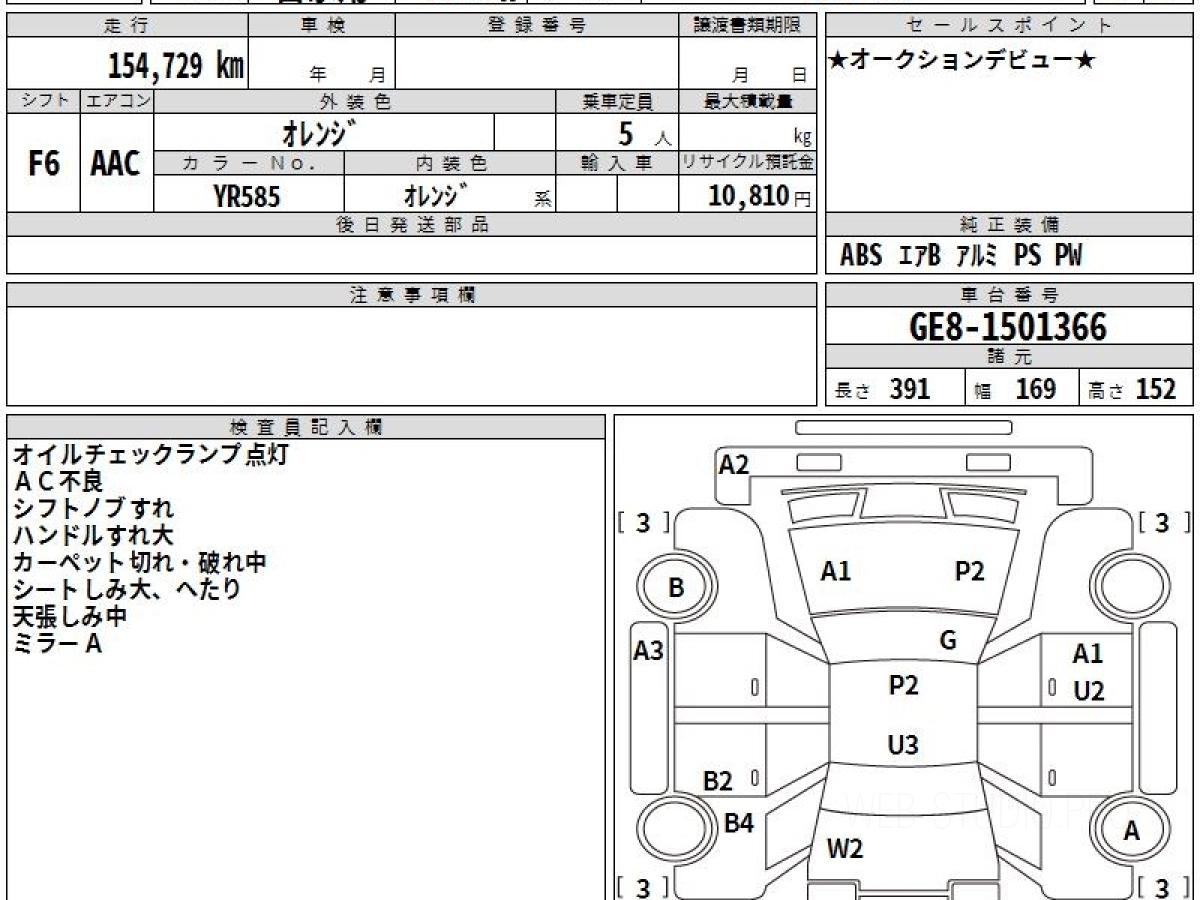Click アルミ in the equipment list
This screenshot has width=1200, height=900.
tap(977, 256)
